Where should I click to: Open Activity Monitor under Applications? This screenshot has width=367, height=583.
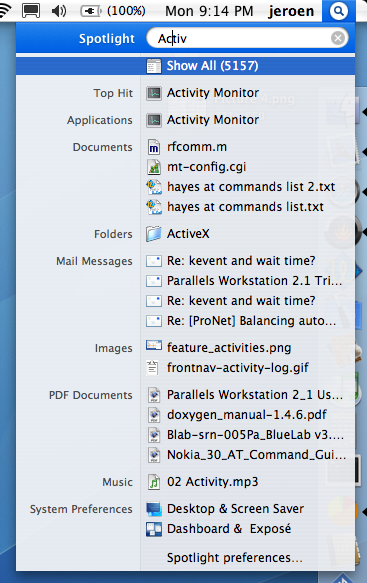tap(213, 120)
